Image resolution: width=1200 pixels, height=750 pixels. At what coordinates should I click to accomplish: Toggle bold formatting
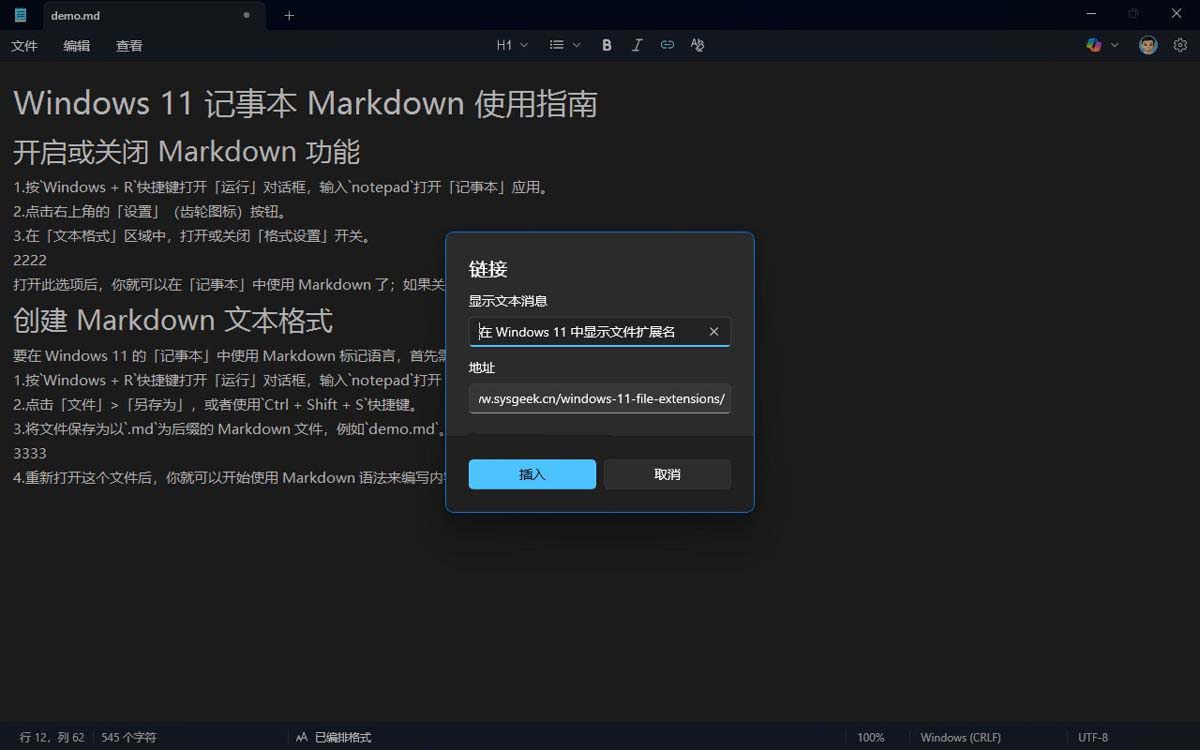click(x=607, y=45)
